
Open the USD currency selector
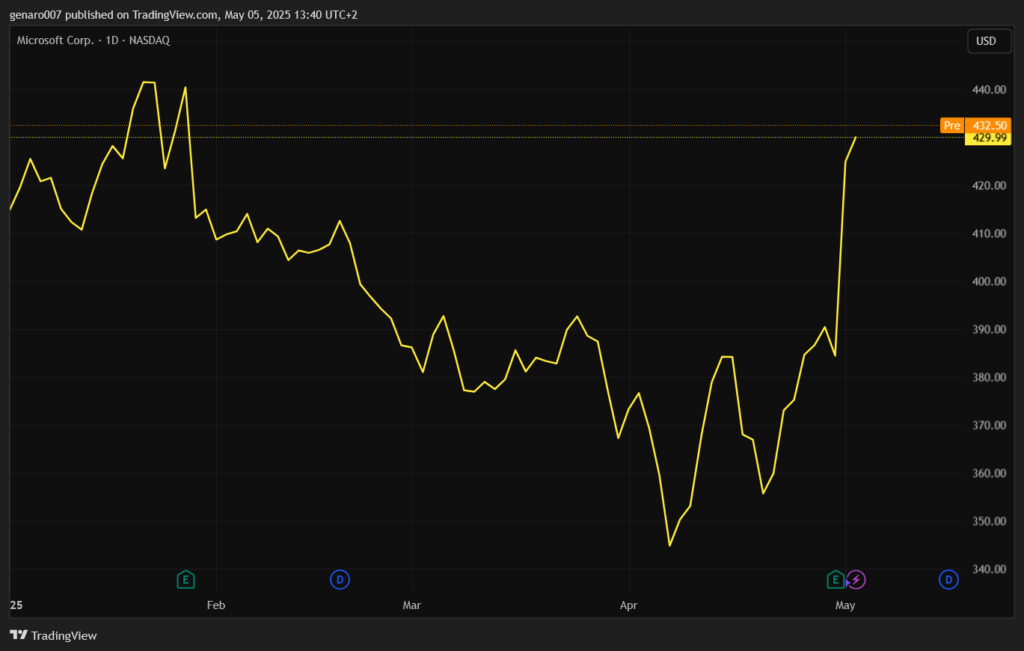986,41
